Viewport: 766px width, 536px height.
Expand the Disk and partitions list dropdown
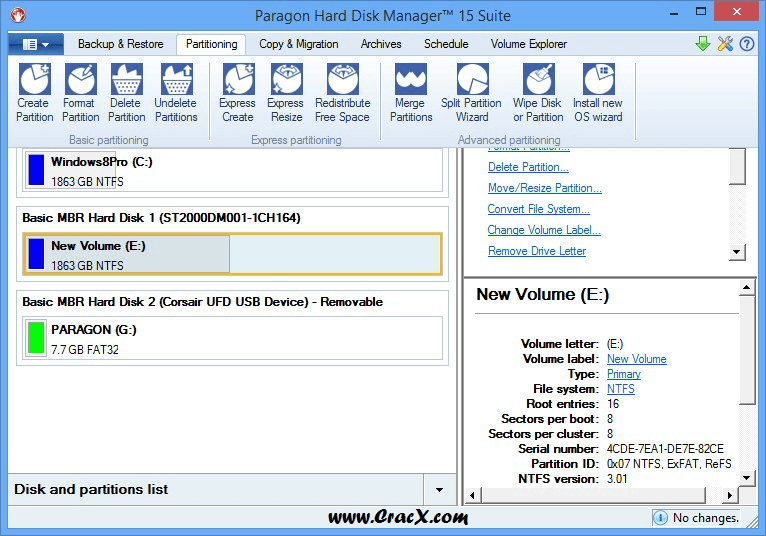click(x=439, y=489)
